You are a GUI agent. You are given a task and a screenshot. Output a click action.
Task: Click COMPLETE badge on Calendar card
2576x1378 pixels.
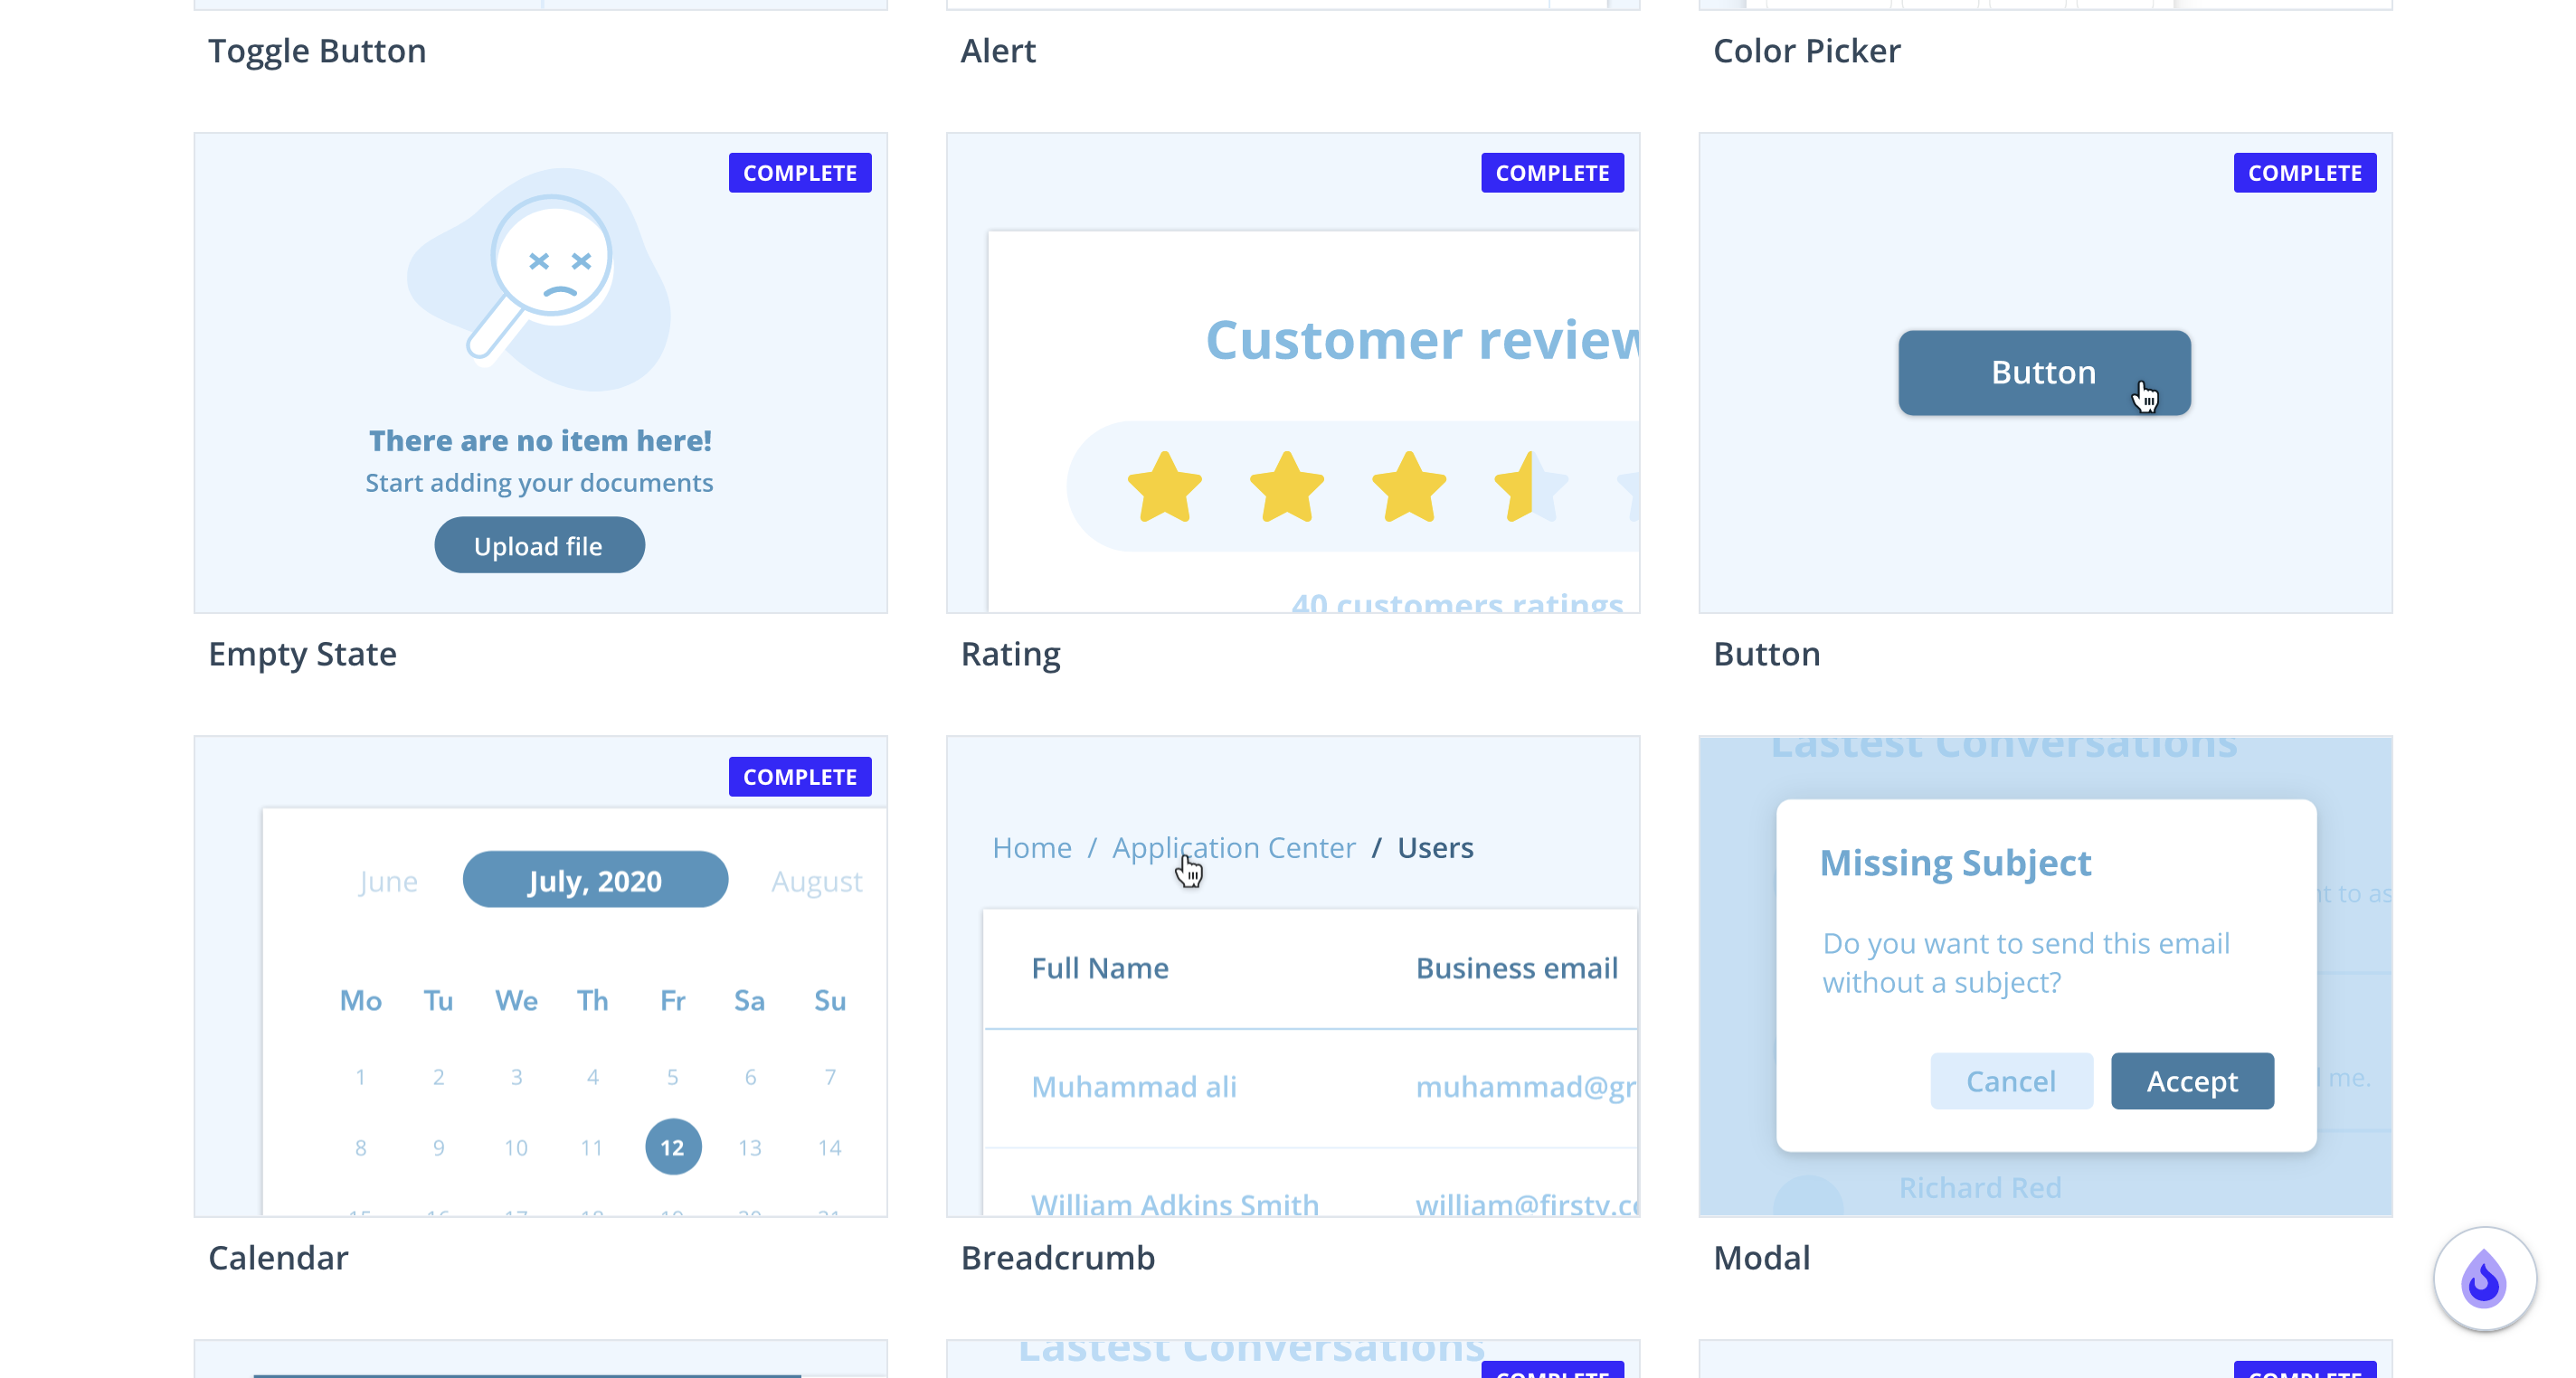point(800,777)
